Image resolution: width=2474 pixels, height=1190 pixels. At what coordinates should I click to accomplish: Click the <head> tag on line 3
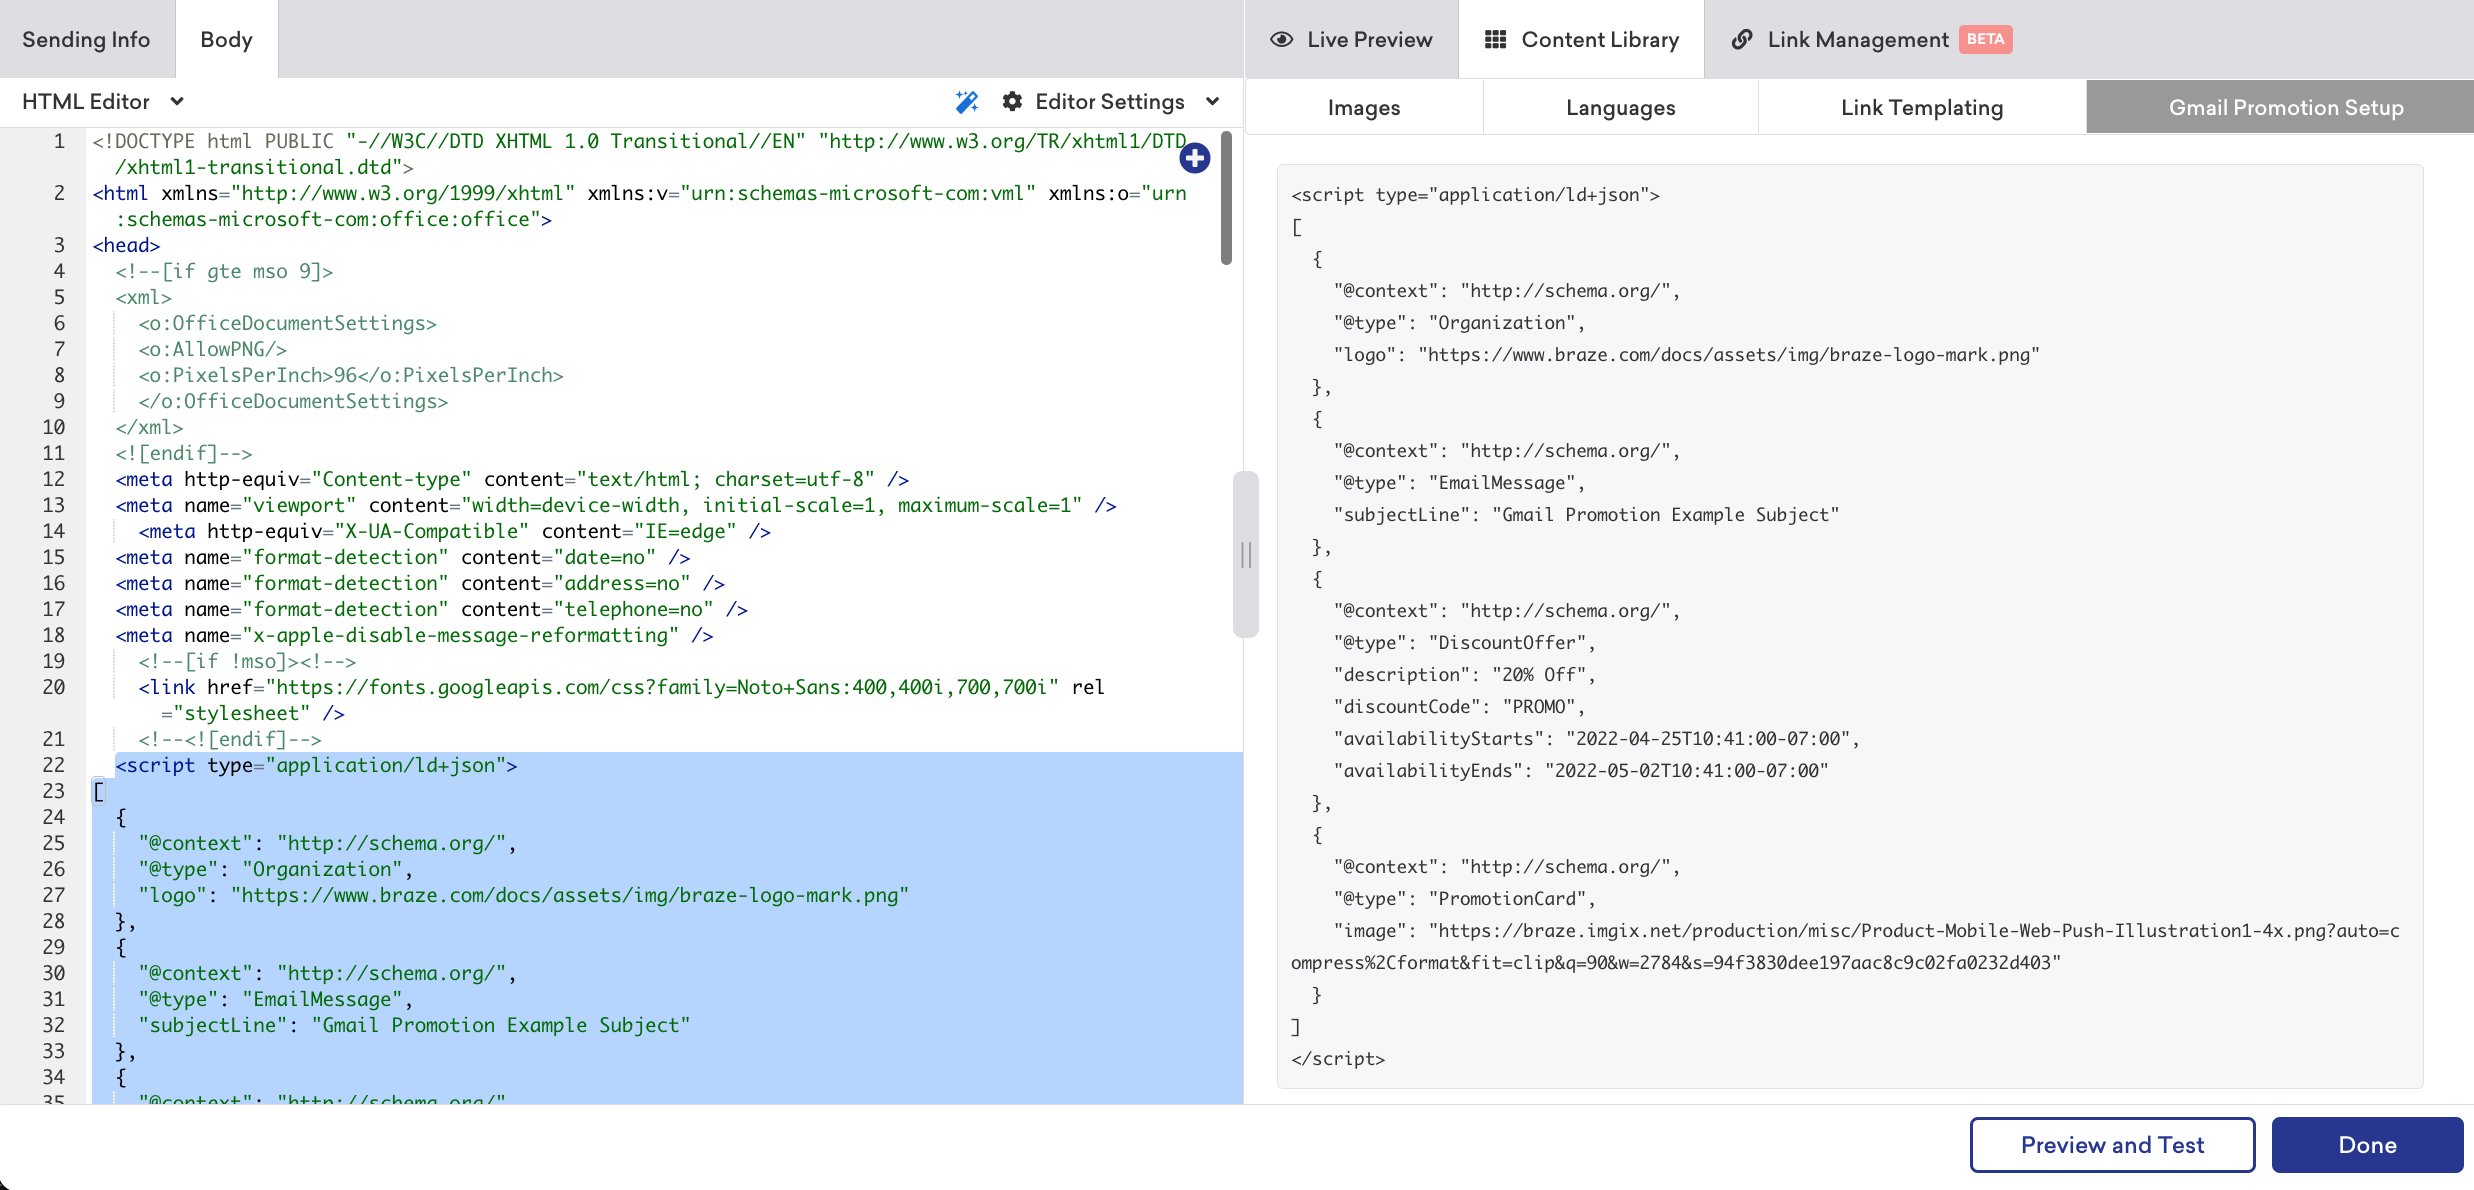tap(126, 245)
